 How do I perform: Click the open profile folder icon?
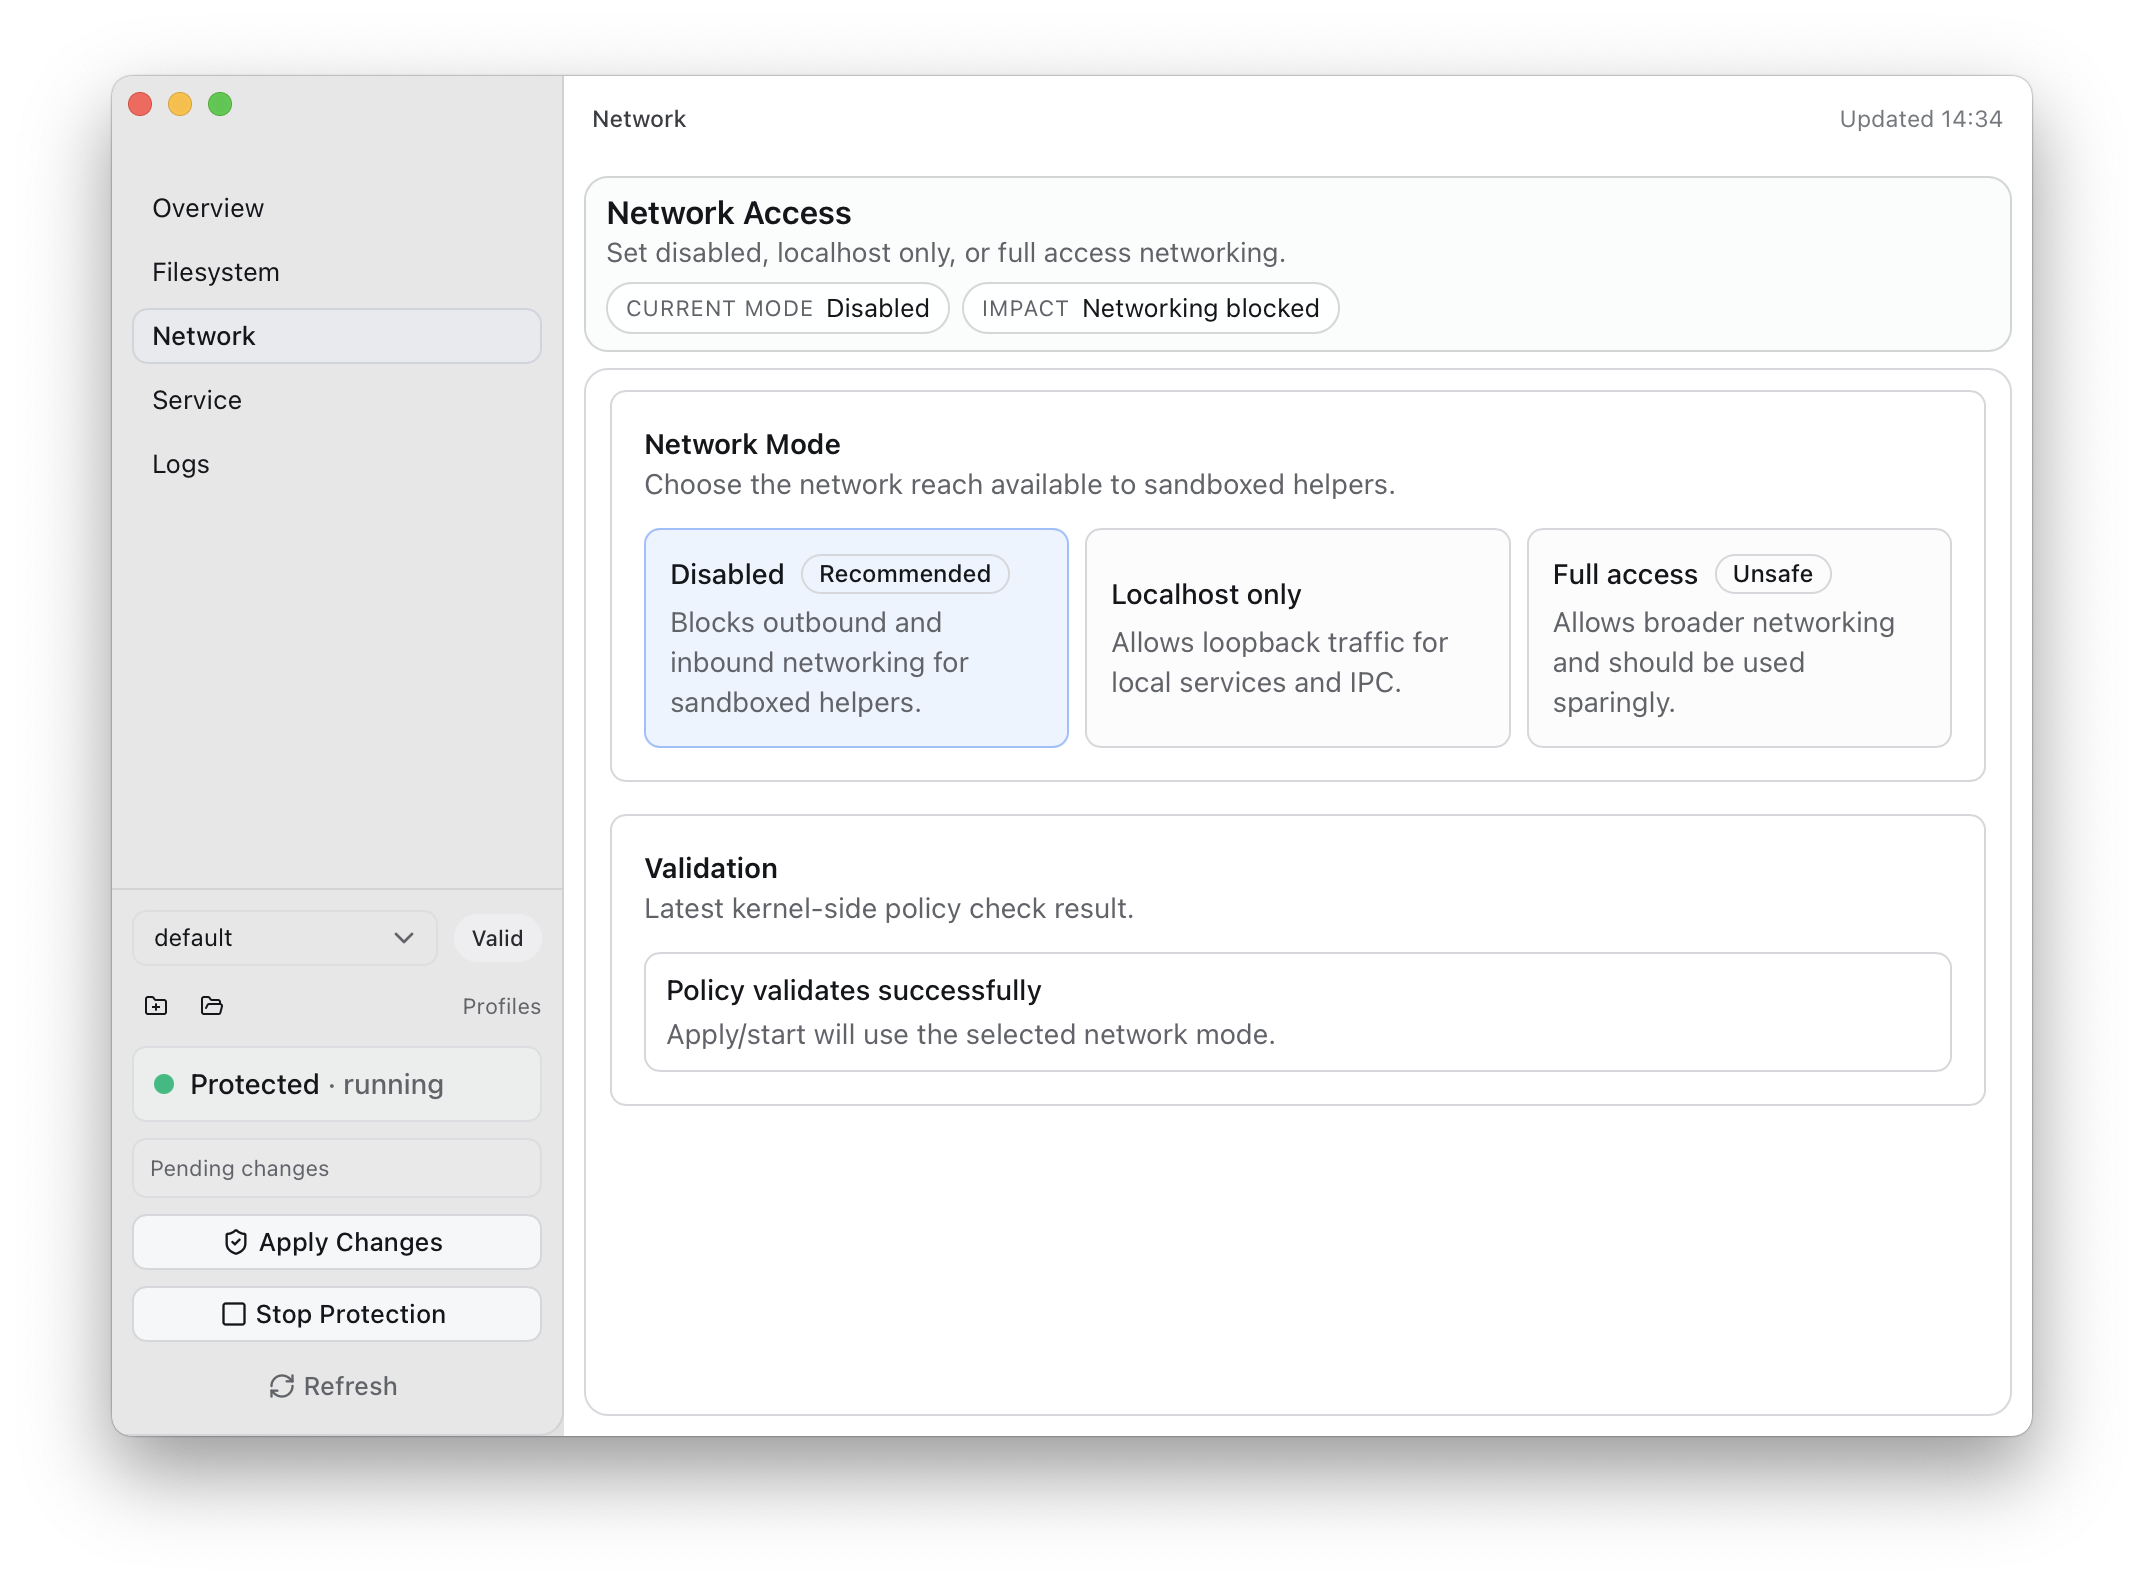[x=211, y=1005]
